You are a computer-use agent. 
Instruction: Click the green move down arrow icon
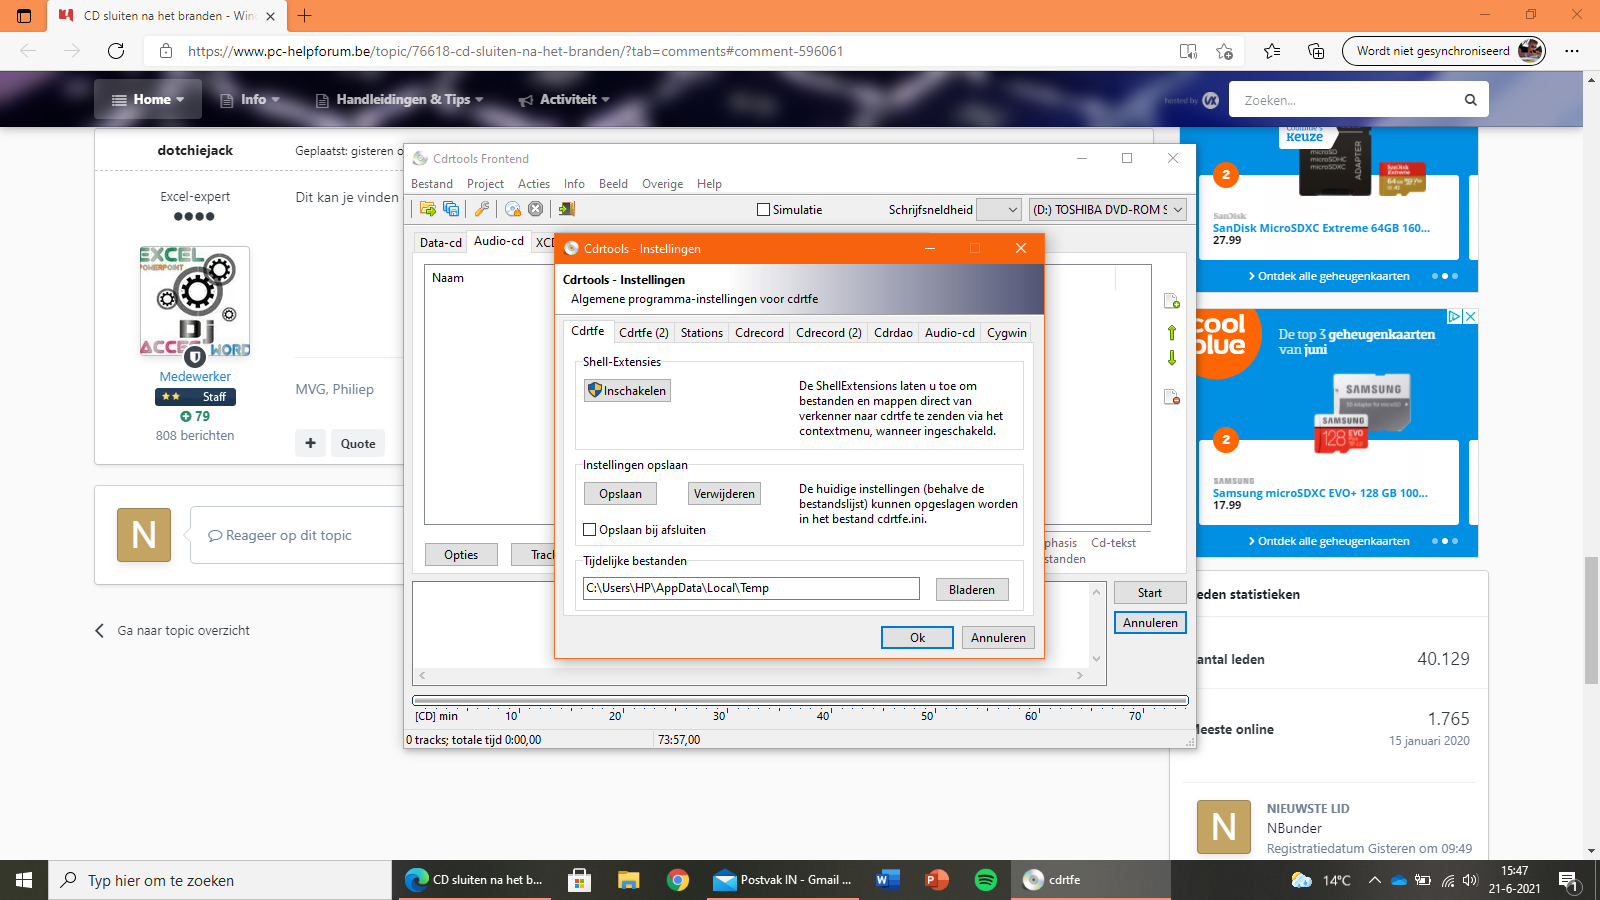point(1172,357)
